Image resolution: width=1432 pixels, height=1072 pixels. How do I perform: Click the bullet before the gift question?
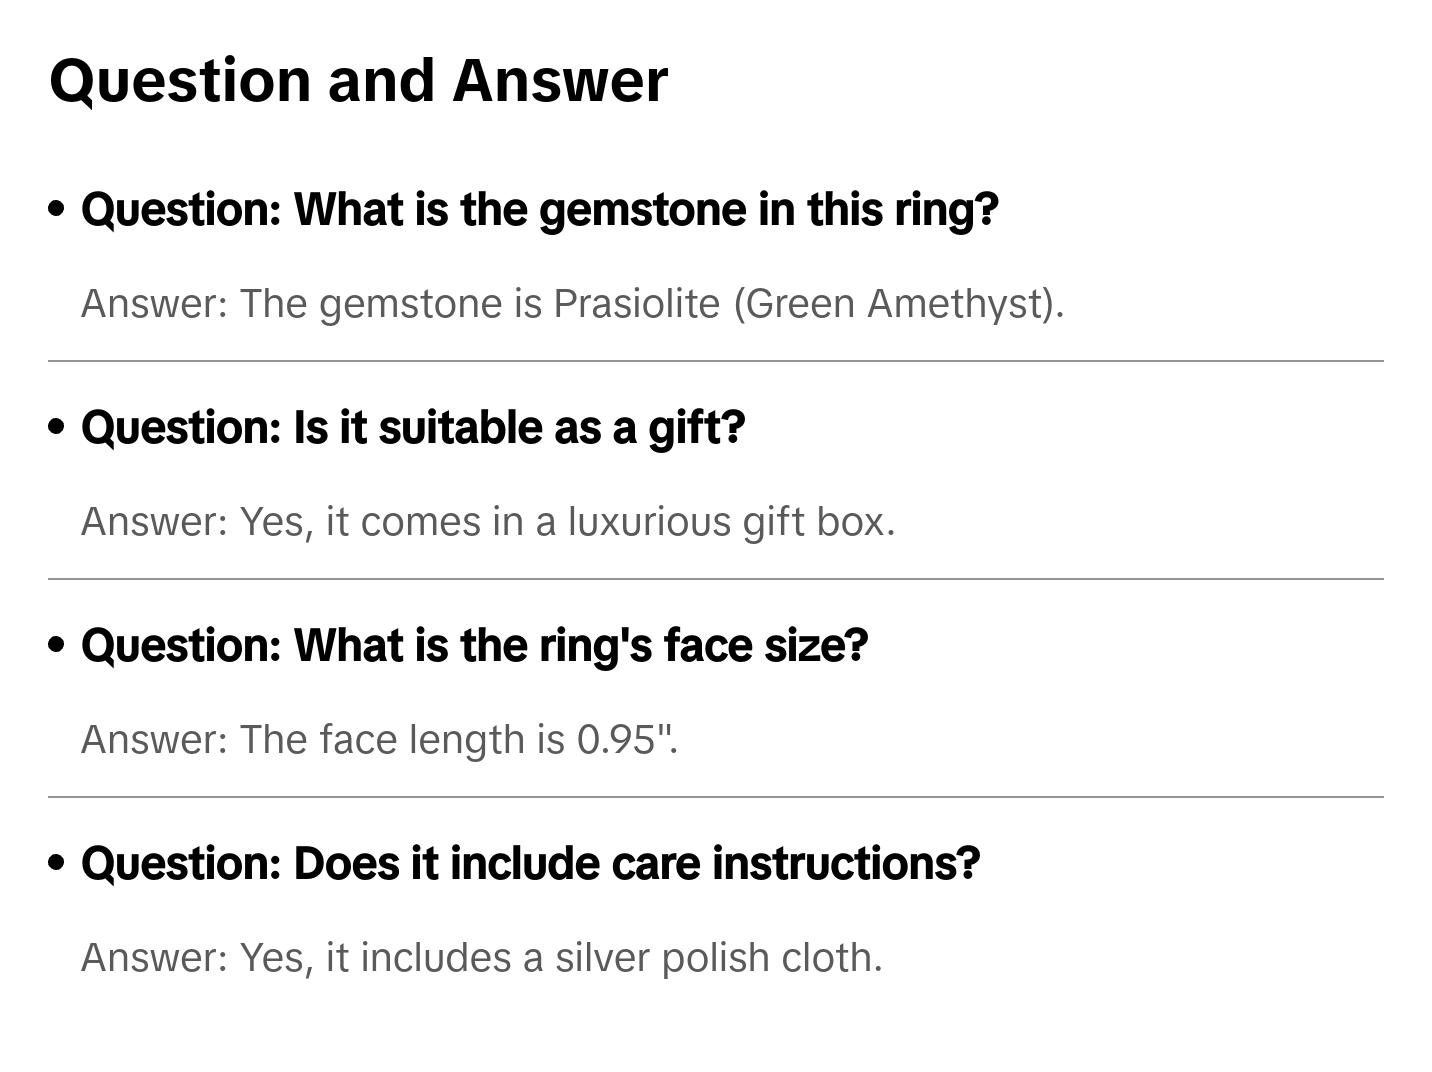coord(57,427)
